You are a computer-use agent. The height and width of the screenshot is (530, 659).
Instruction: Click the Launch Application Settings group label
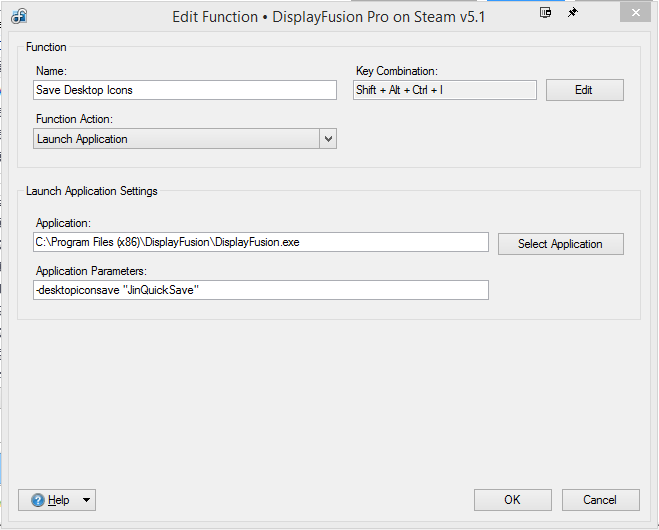pos(92,191)
